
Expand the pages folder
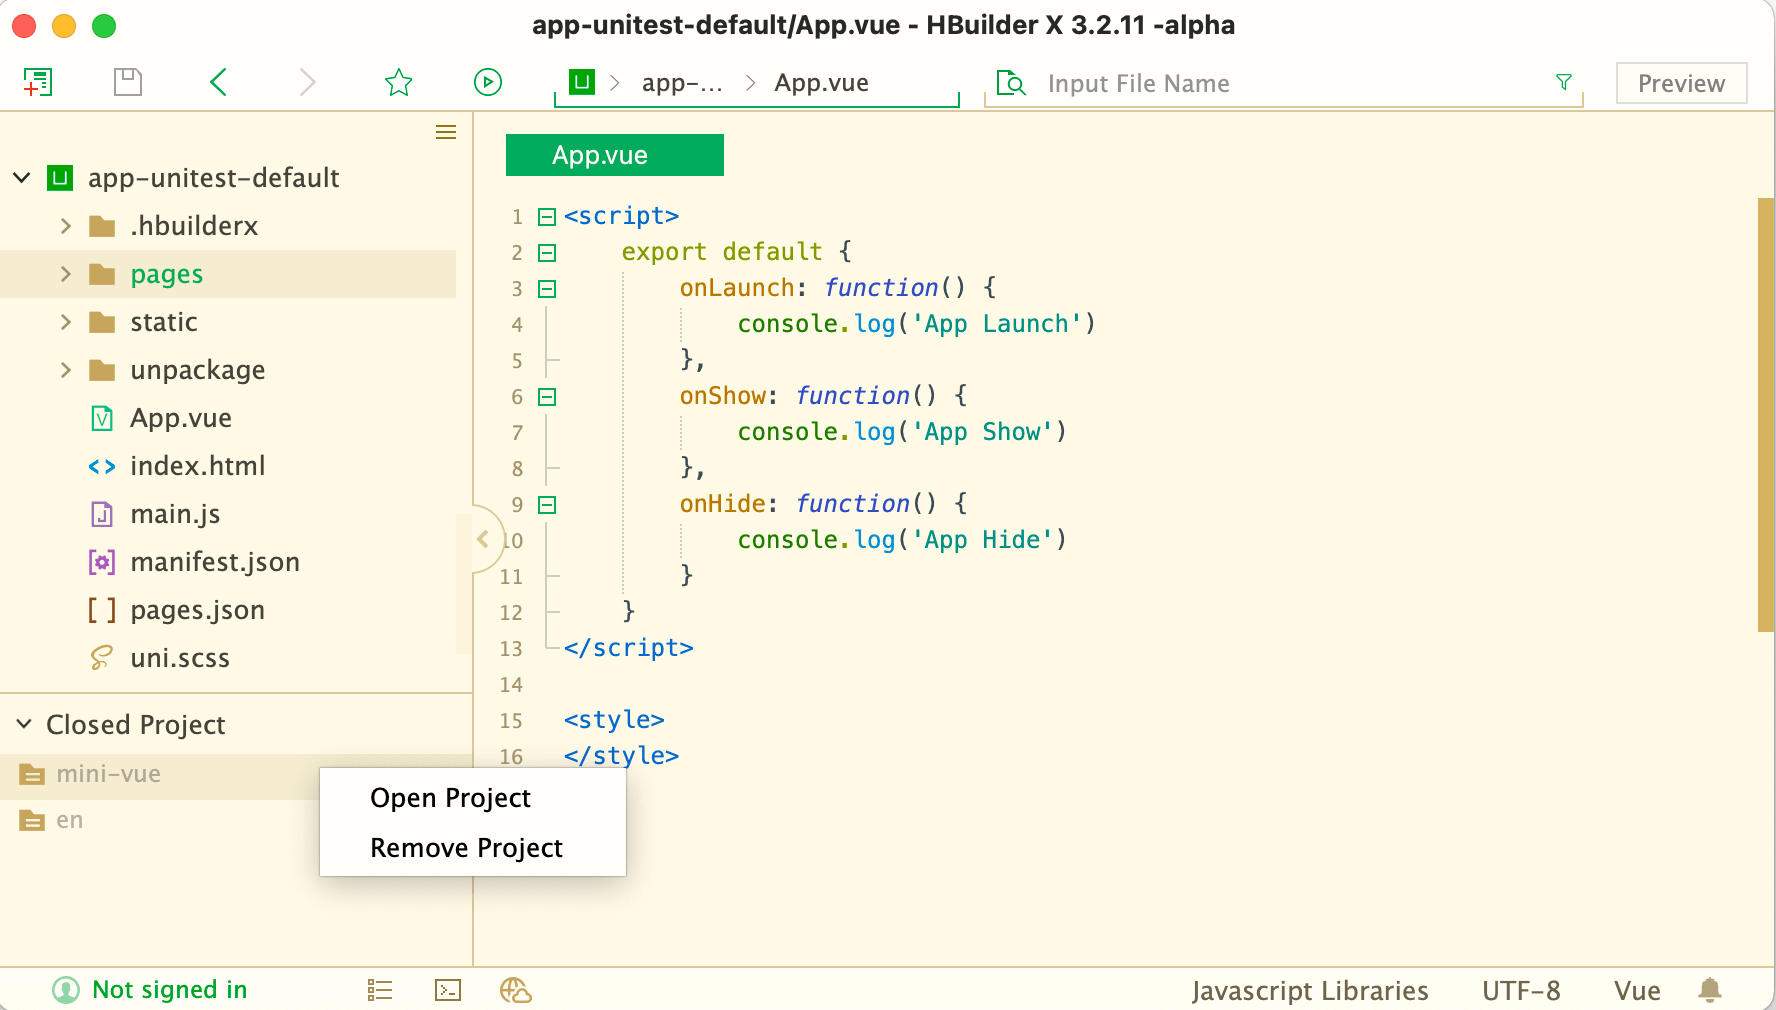tap(66, 274)
